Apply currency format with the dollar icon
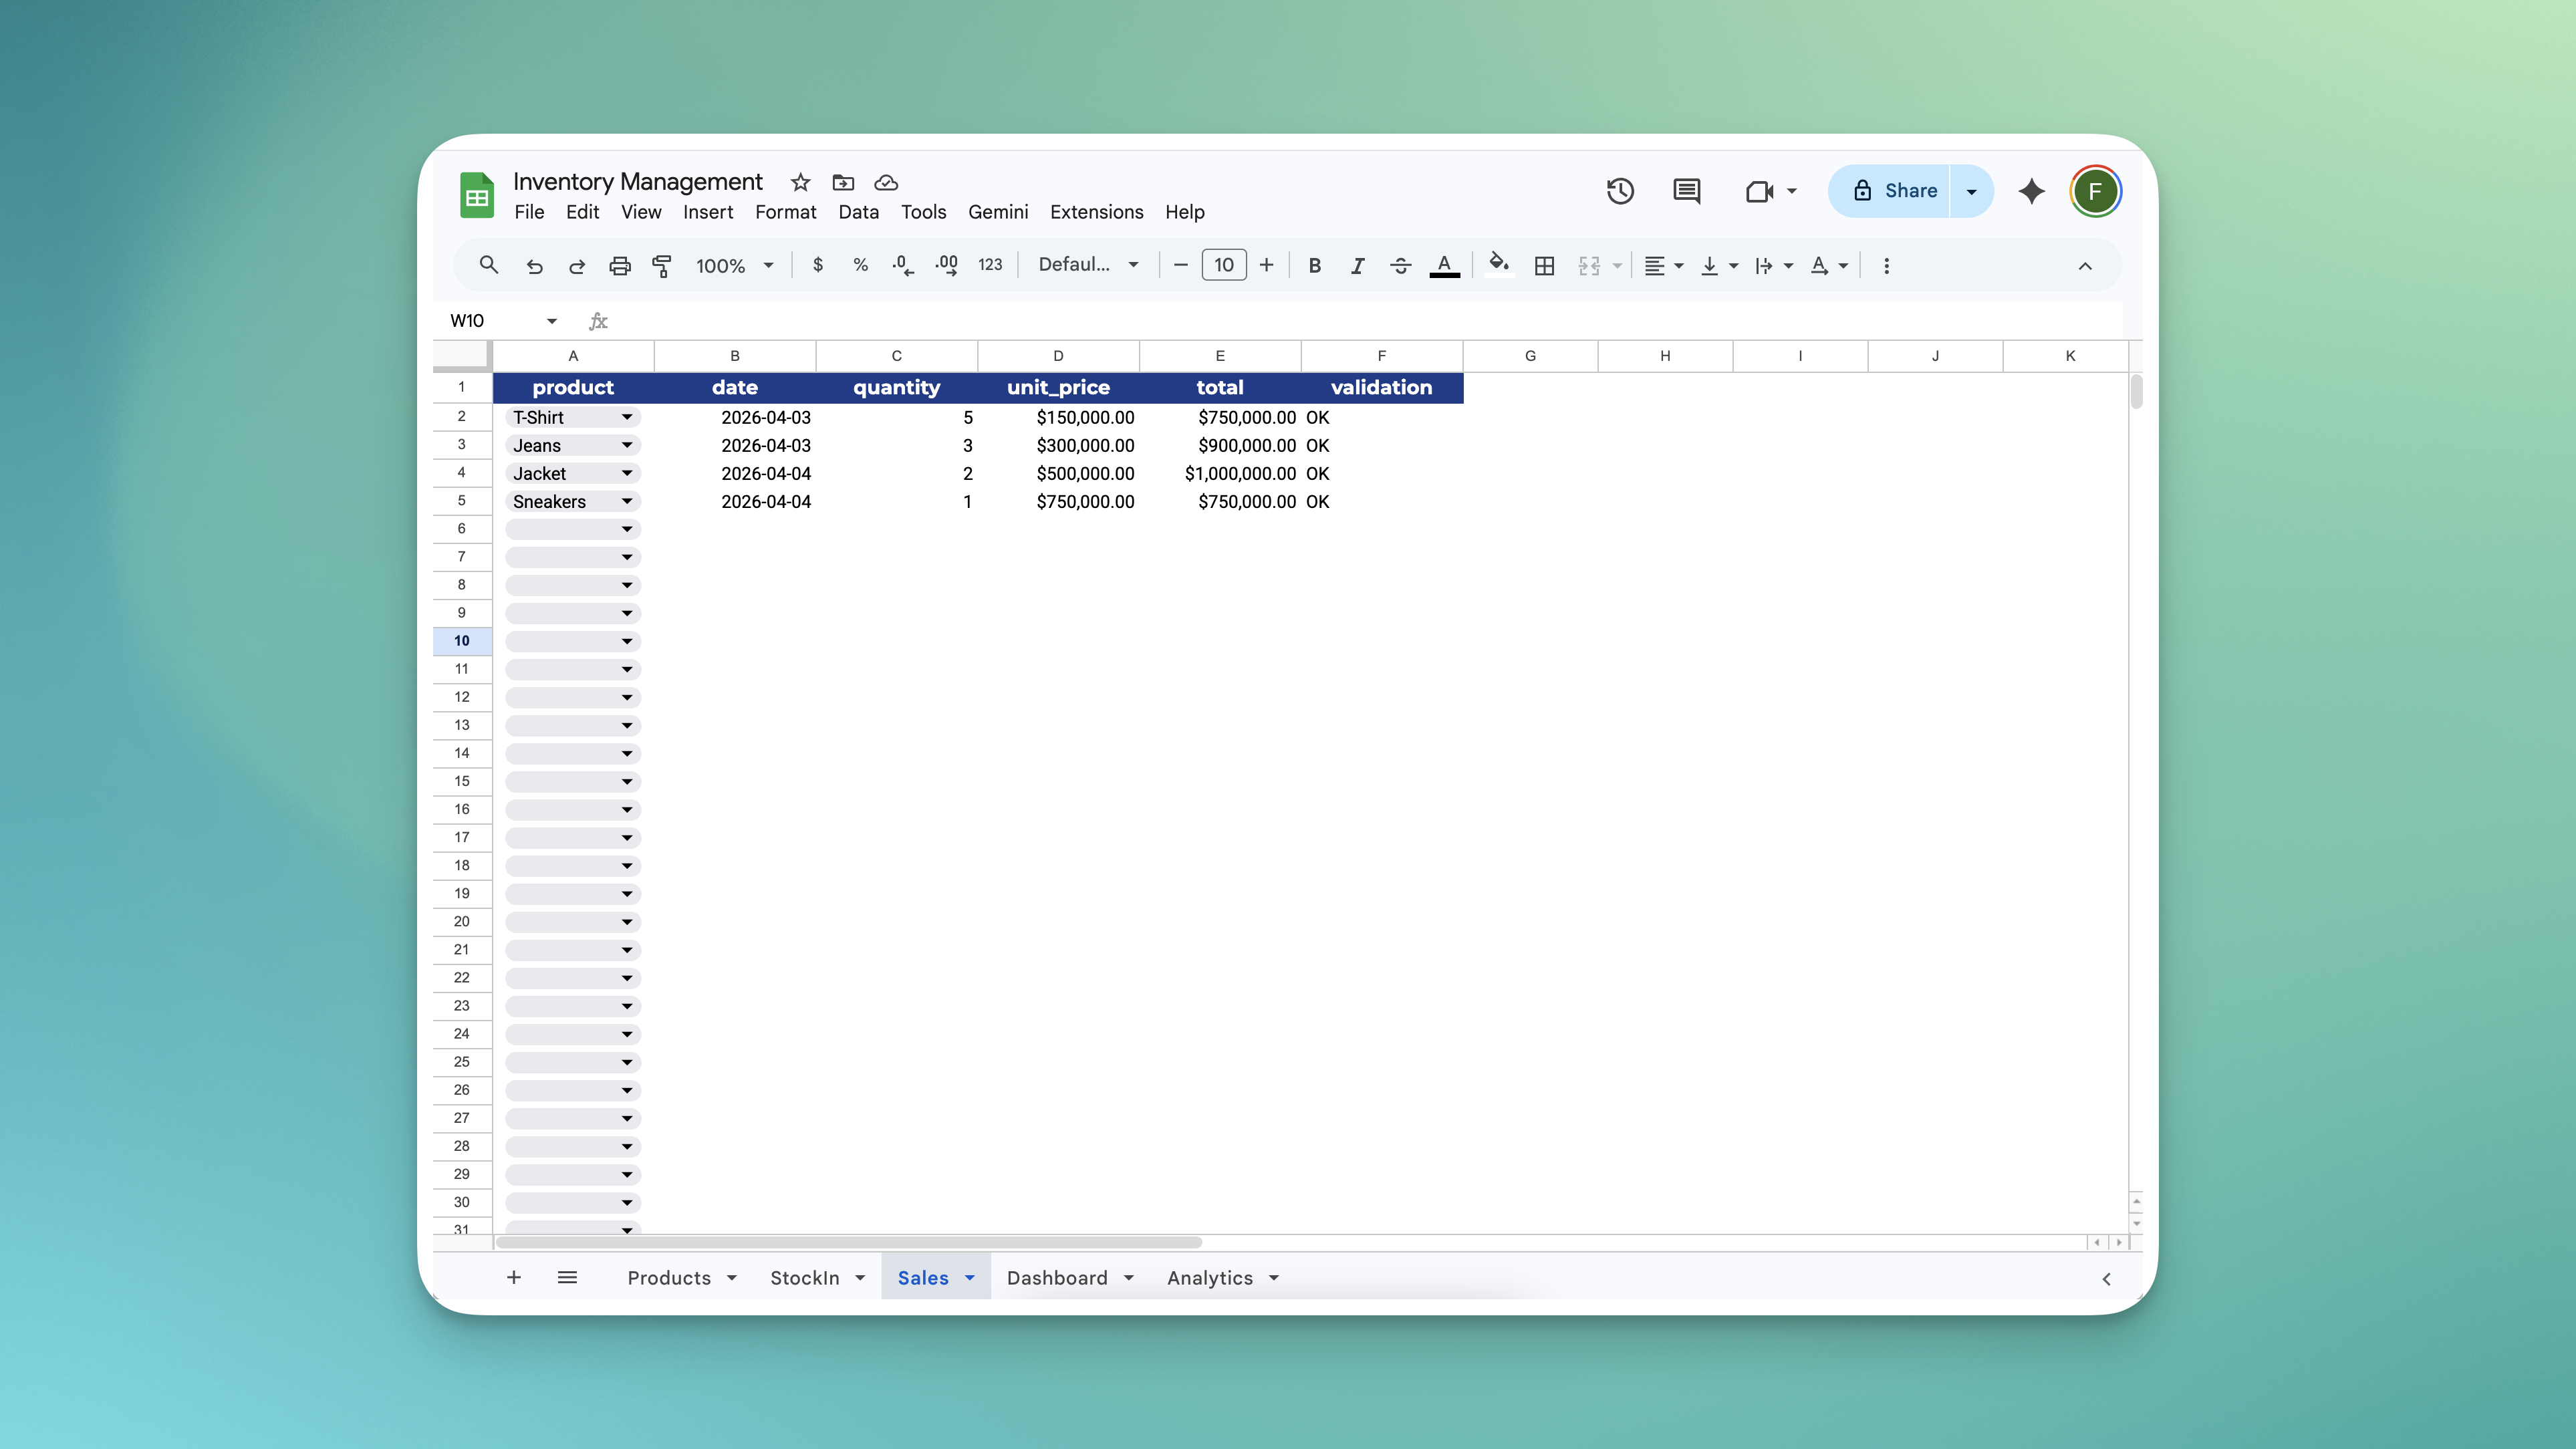The width and height of the screenshot is (2576, 1449). [817, 265]
